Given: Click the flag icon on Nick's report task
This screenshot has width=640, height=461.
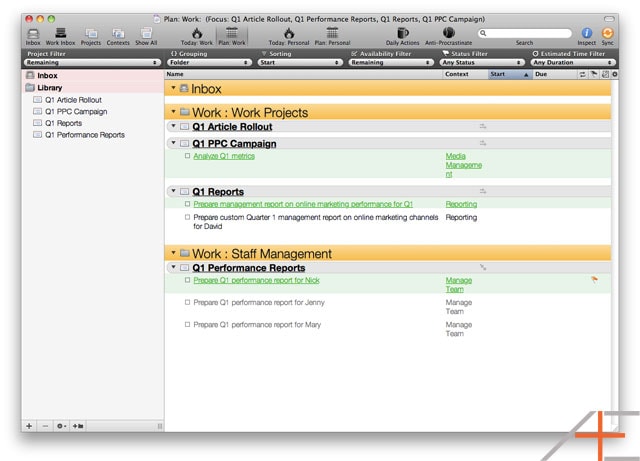Looking at the screenshot, I should [594, 280].
